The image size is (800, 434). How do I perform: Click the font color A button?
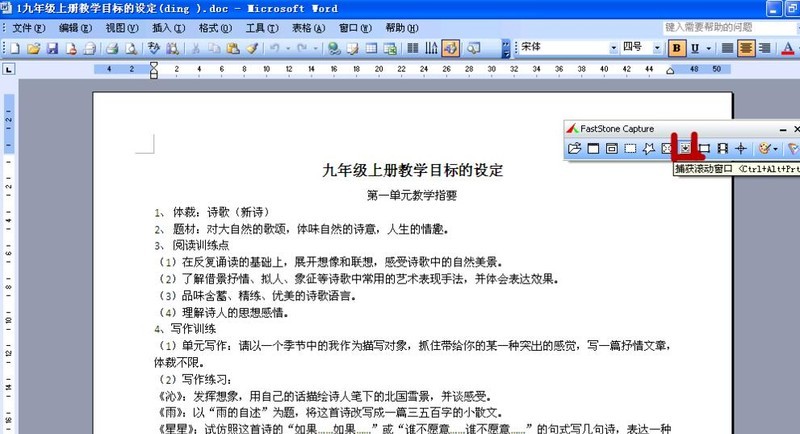click(787, 48)
